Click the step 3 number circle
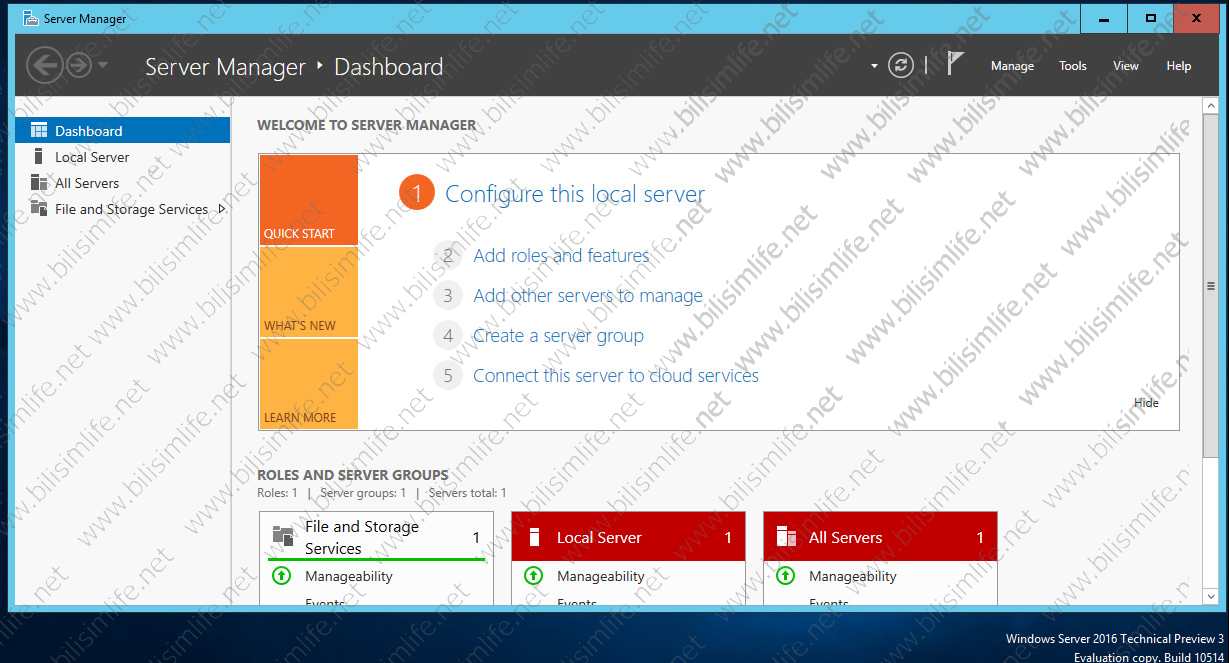The width and height of the screenshot is (1229, 663). (x=448, y=295)
